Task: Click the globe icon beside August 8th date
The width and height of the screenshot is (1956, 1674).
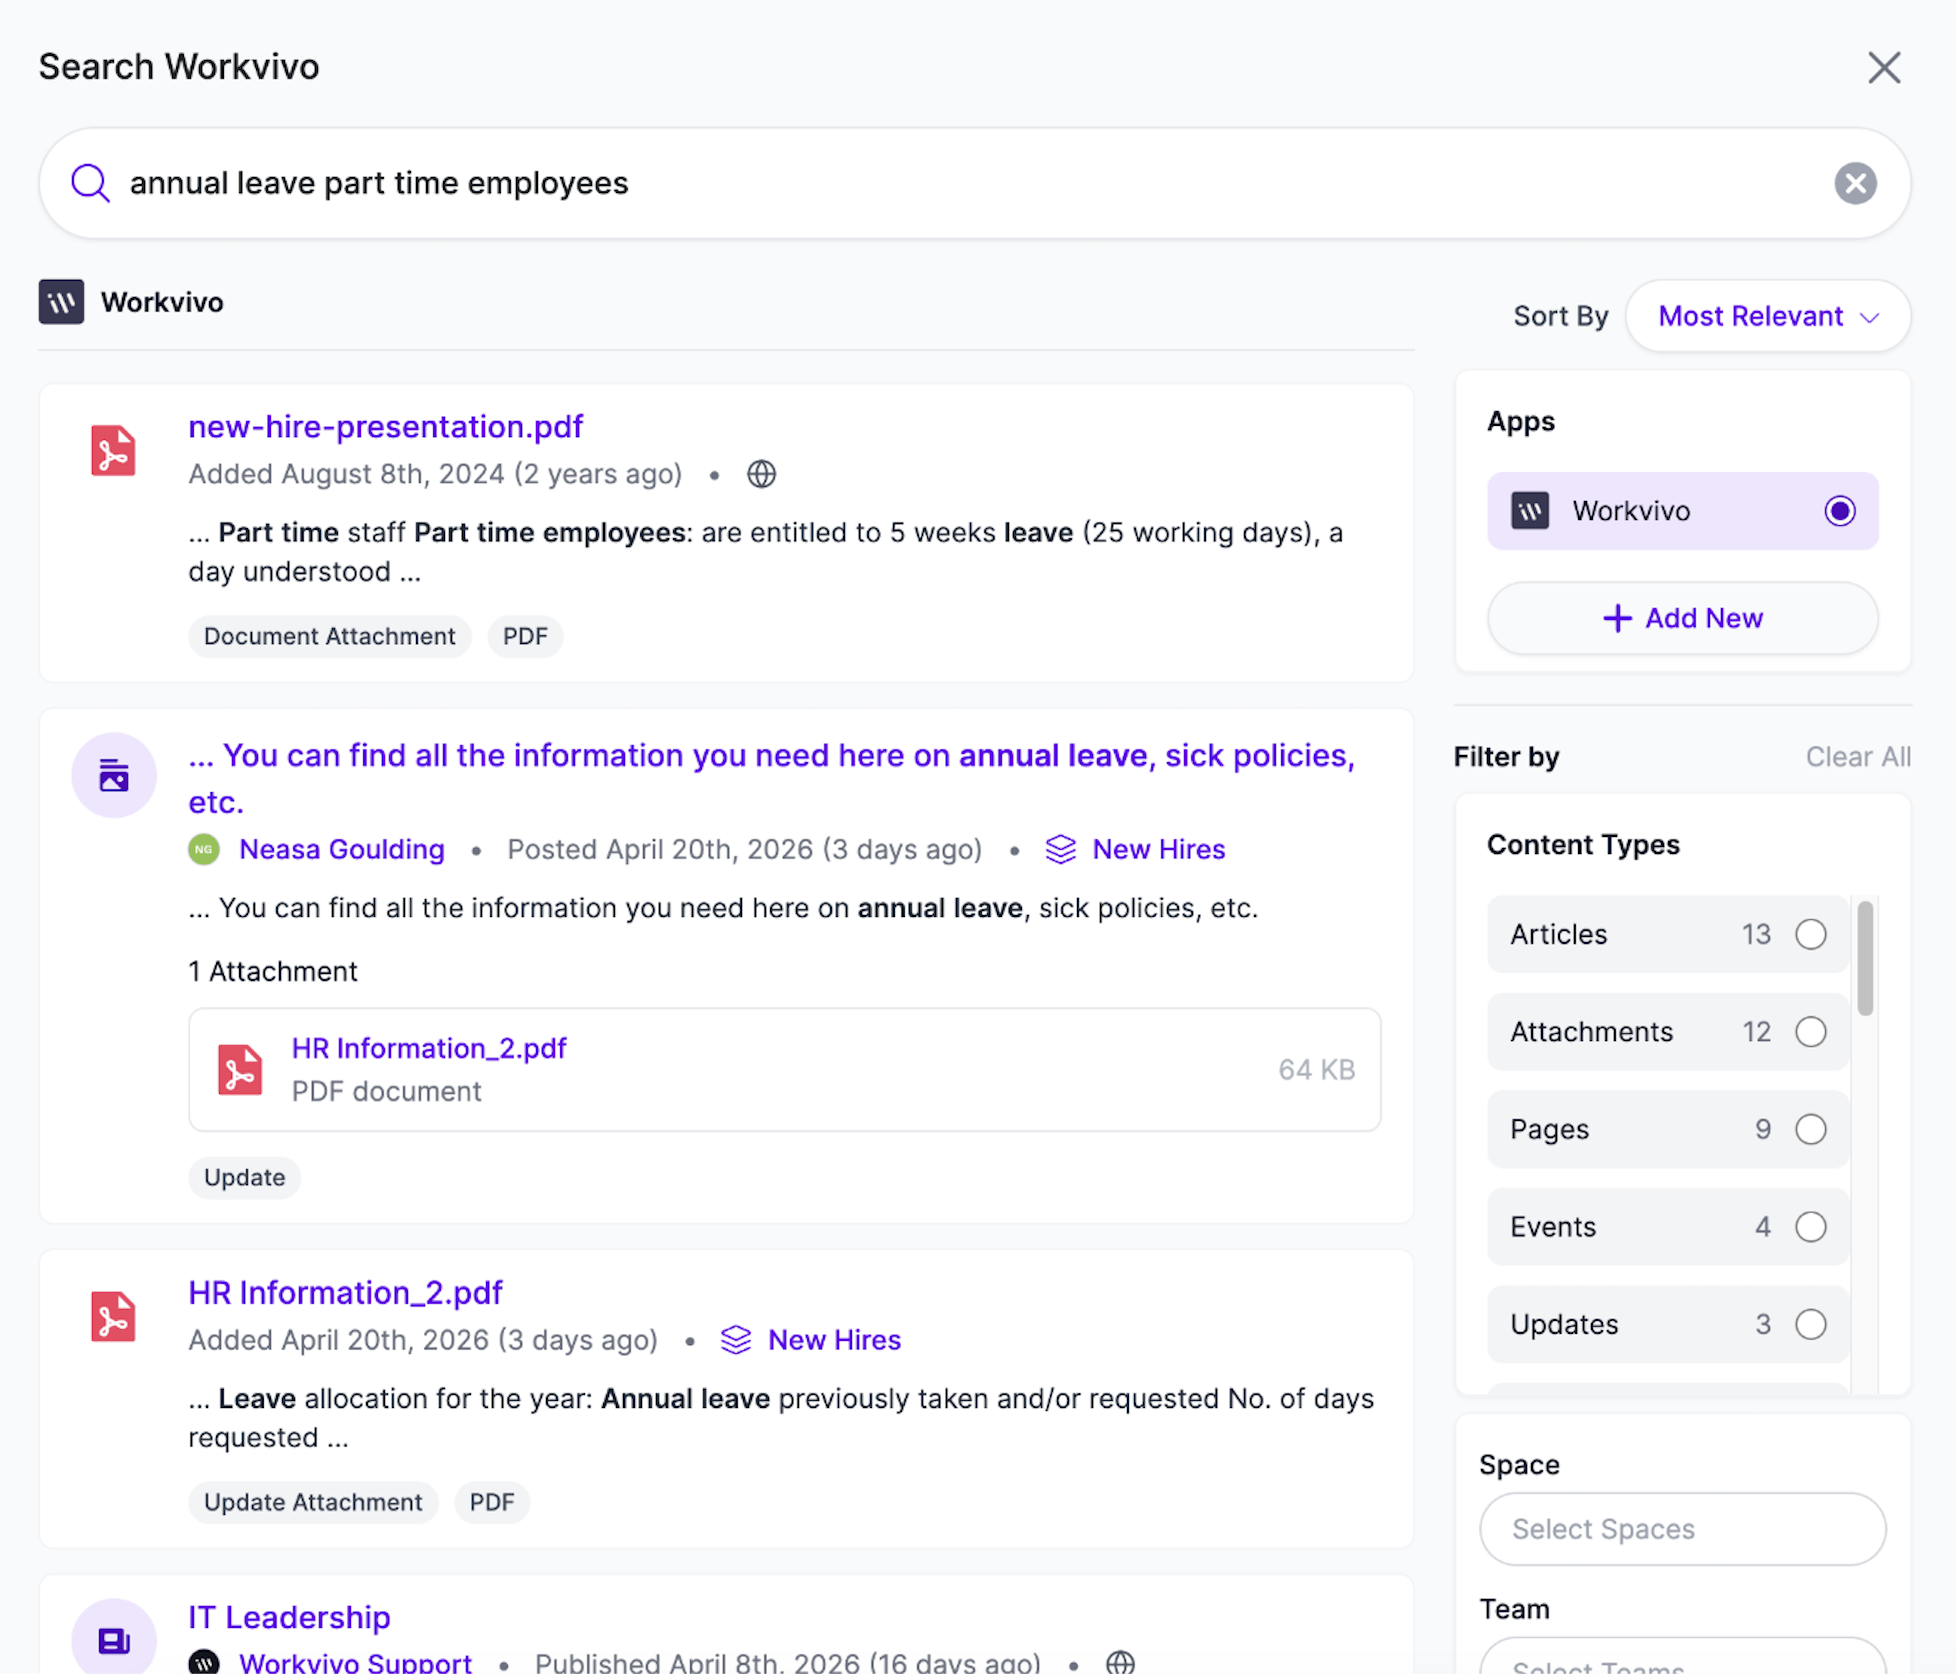Action: click(x=762, y=474)
